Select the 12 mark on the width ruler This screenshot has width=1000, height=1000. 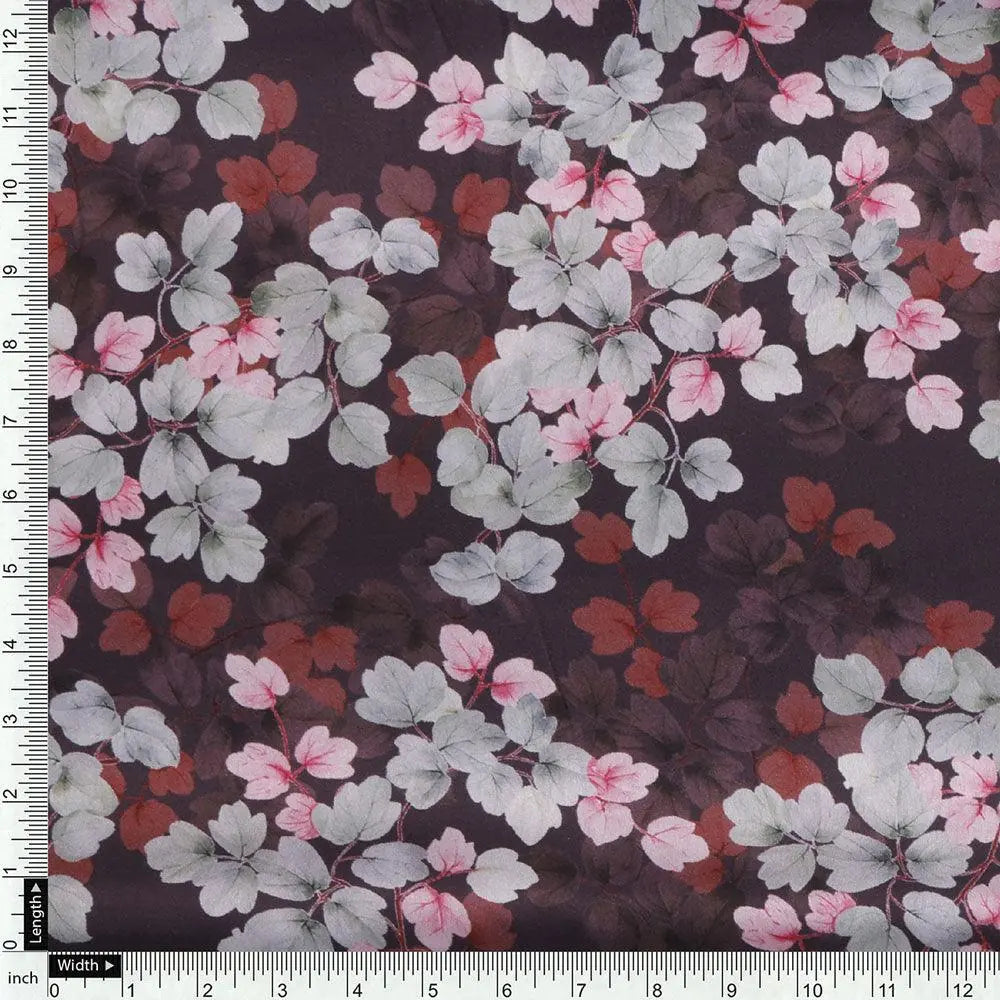pyautogui.click(x=959, y=988)
